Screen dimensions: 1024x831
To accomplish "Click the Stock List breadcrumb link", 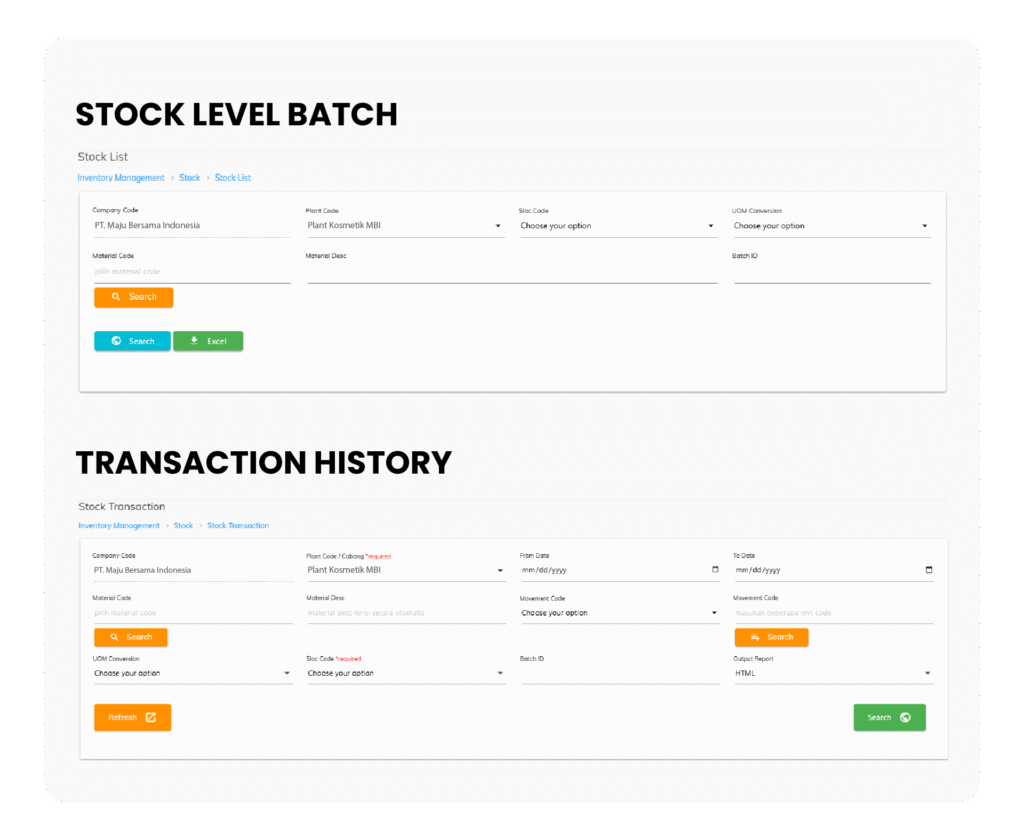I will coord(232,178).
